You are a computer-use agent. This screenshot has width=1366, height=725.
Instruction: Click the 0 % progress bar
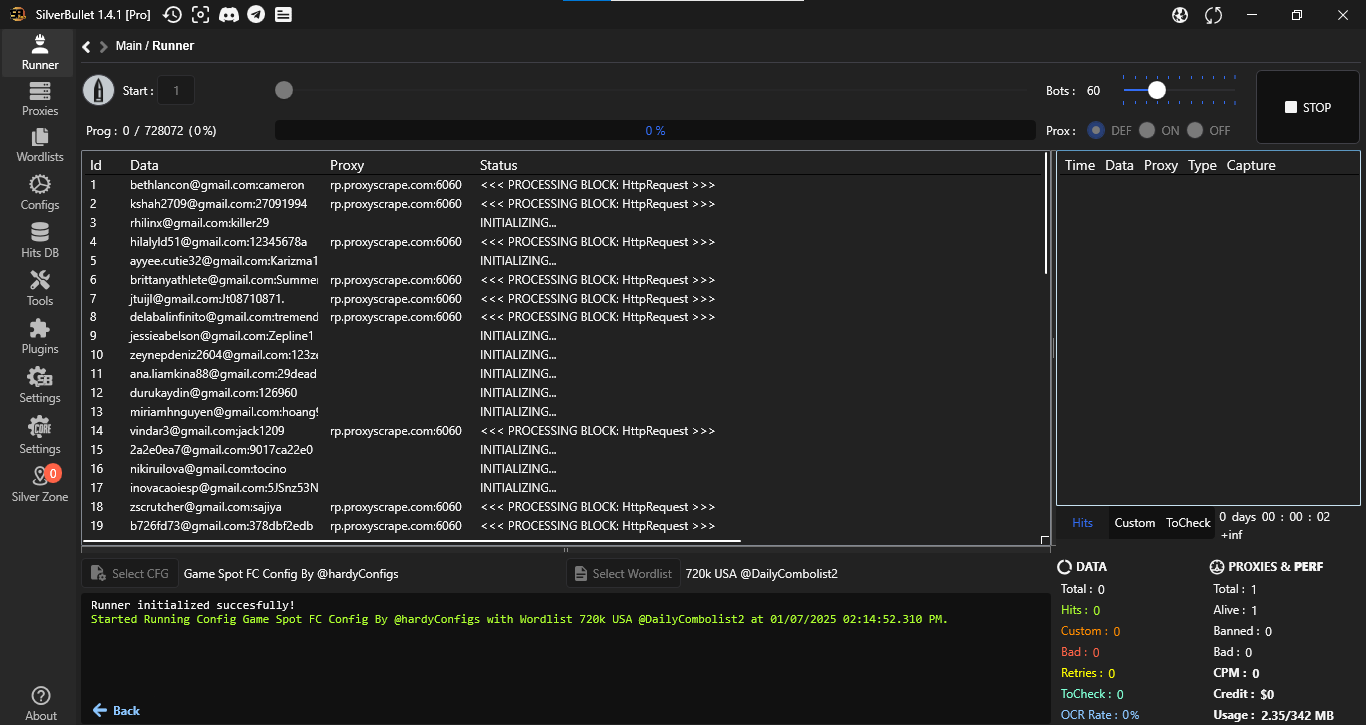tap(655, 130)
